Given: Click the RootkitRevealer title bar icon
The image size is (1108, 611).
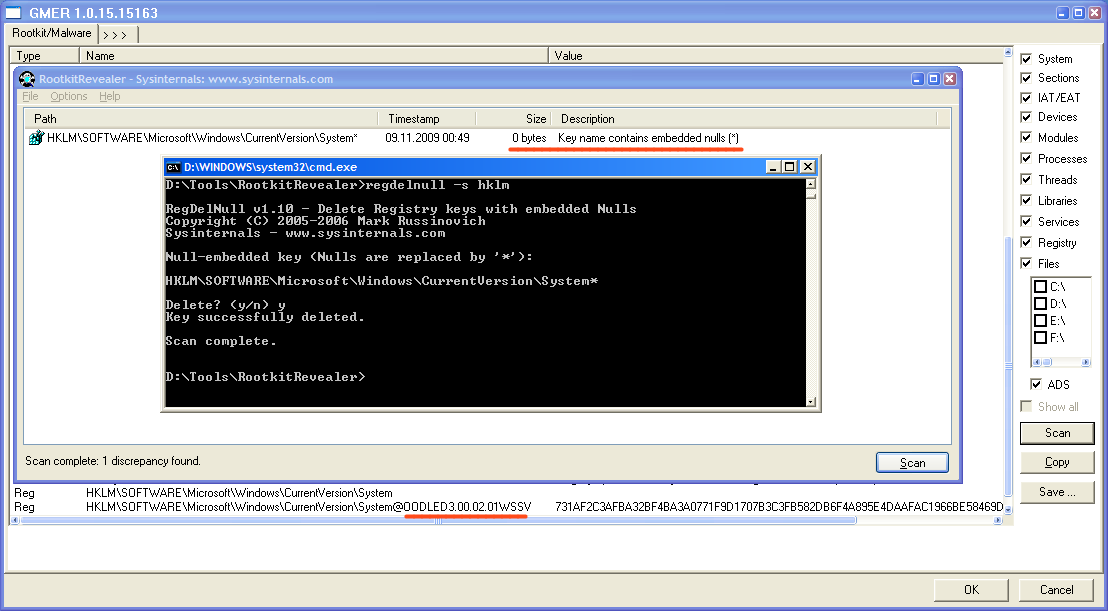Looking at the screenshot, I should [27, 79].
